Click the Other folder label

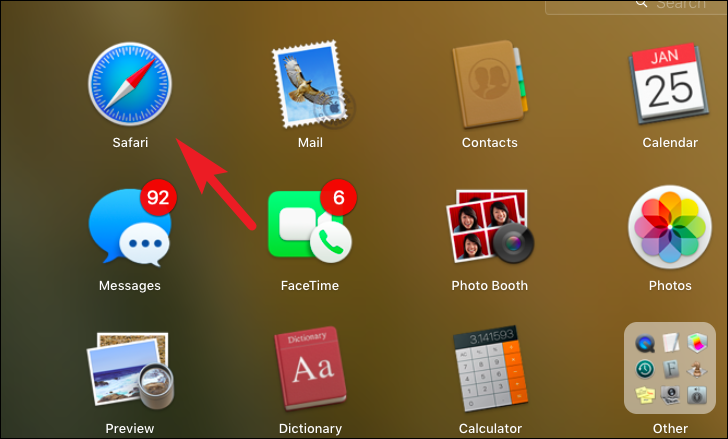(x=670, y=428)
